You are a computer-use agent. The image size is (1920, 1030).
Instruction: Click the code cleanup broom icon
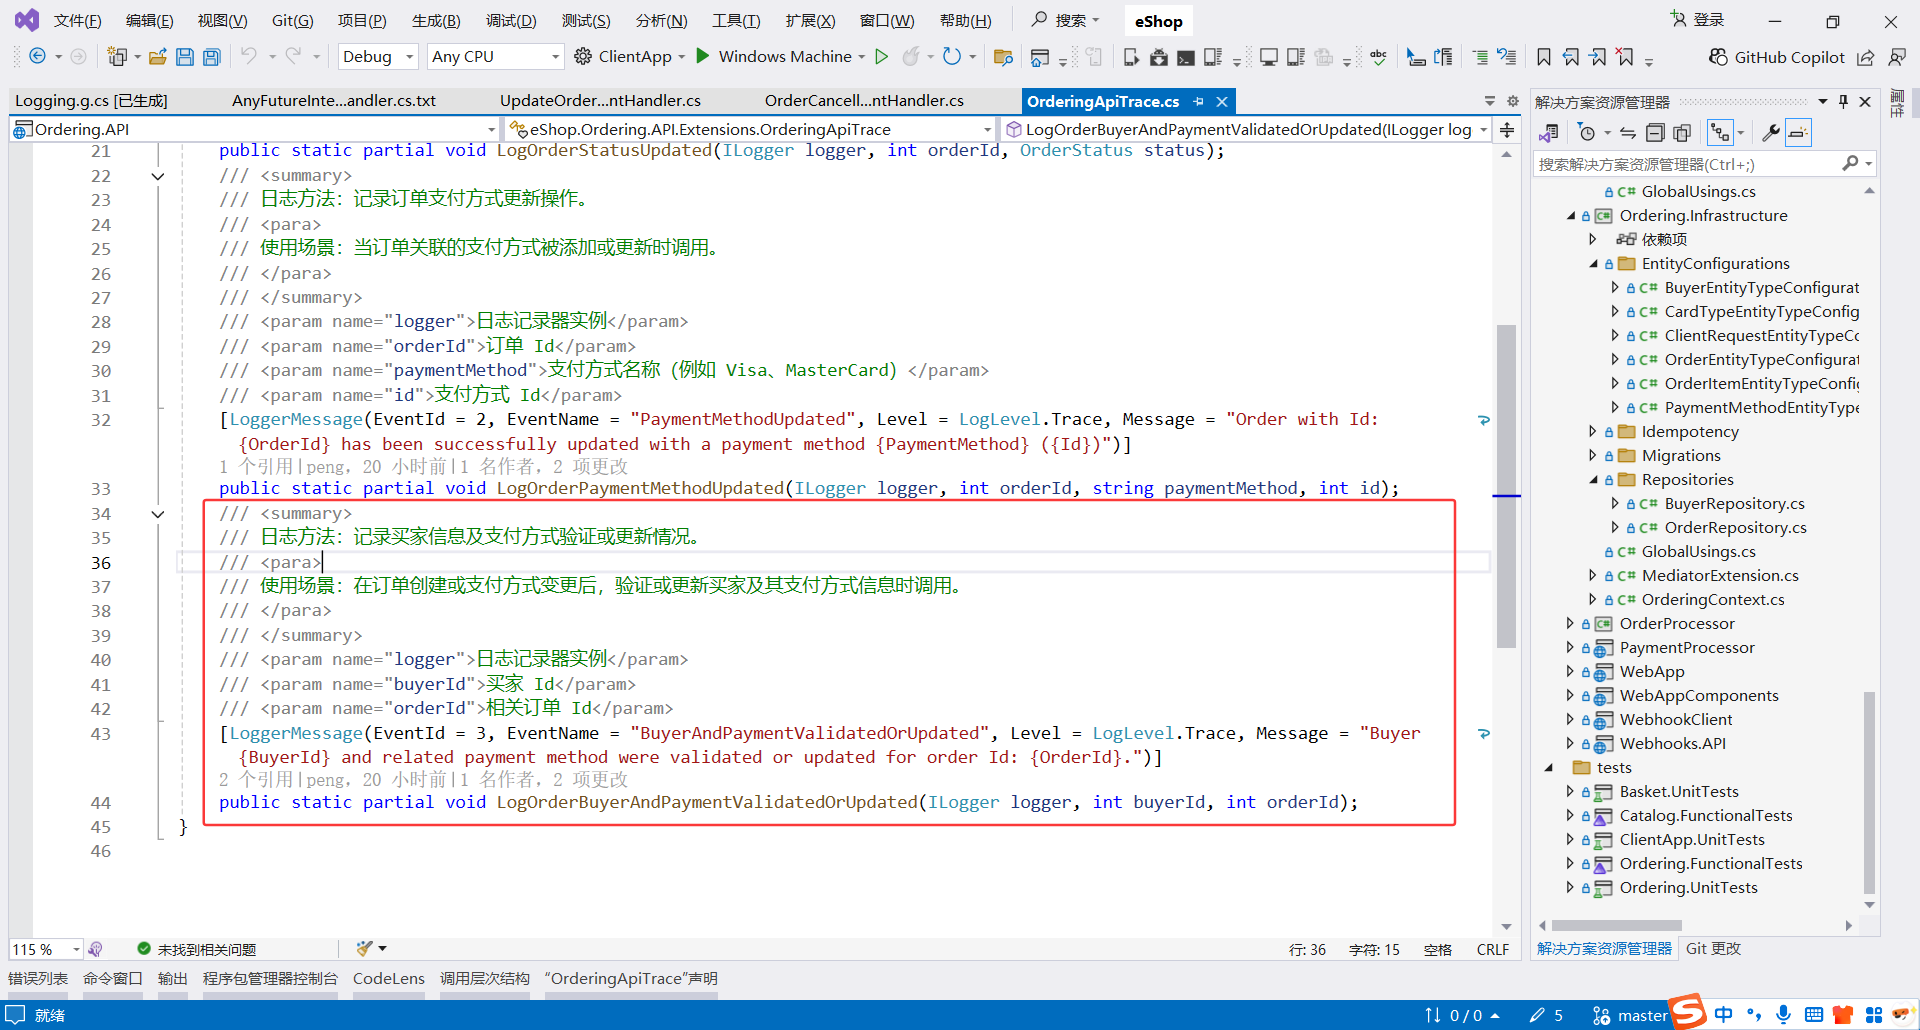pos(365,948)
